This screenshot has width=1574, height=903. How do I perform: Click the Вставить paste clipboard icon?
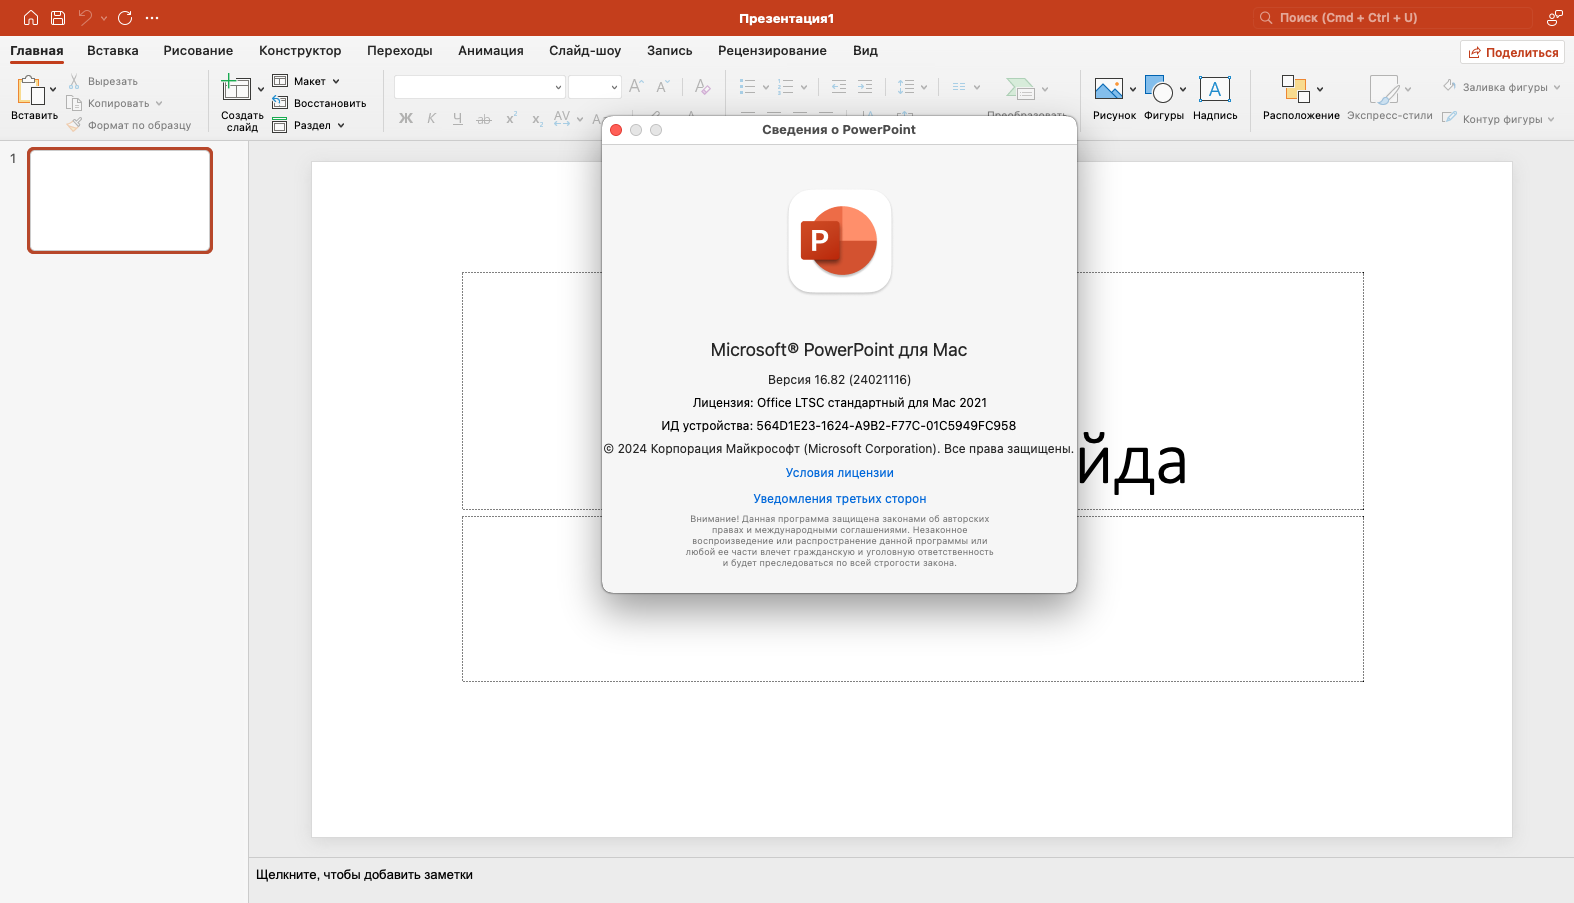(29, 90)
